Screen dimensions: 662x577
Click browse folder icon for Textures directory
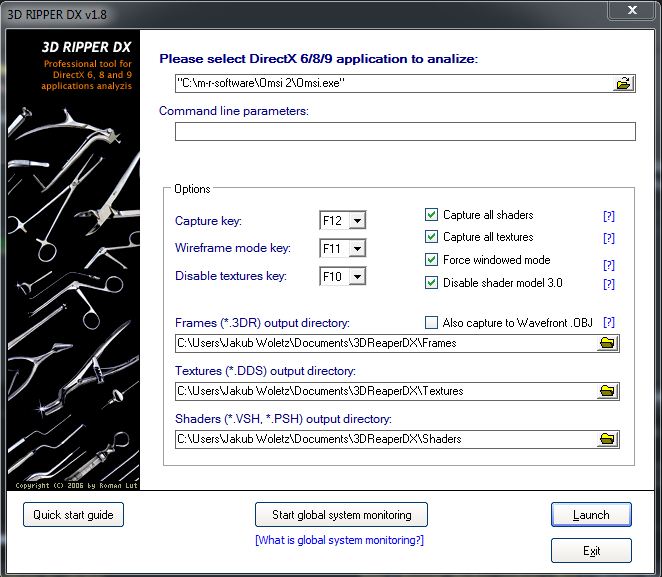pos(607,391)
